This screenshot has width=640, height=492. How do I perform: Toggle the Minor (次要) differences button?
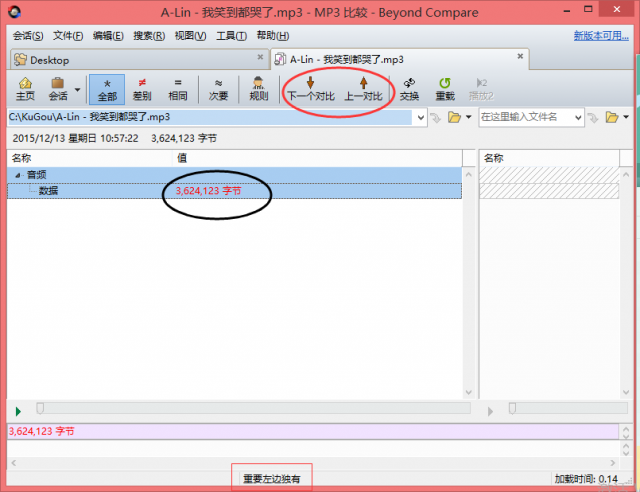(218, 89)
